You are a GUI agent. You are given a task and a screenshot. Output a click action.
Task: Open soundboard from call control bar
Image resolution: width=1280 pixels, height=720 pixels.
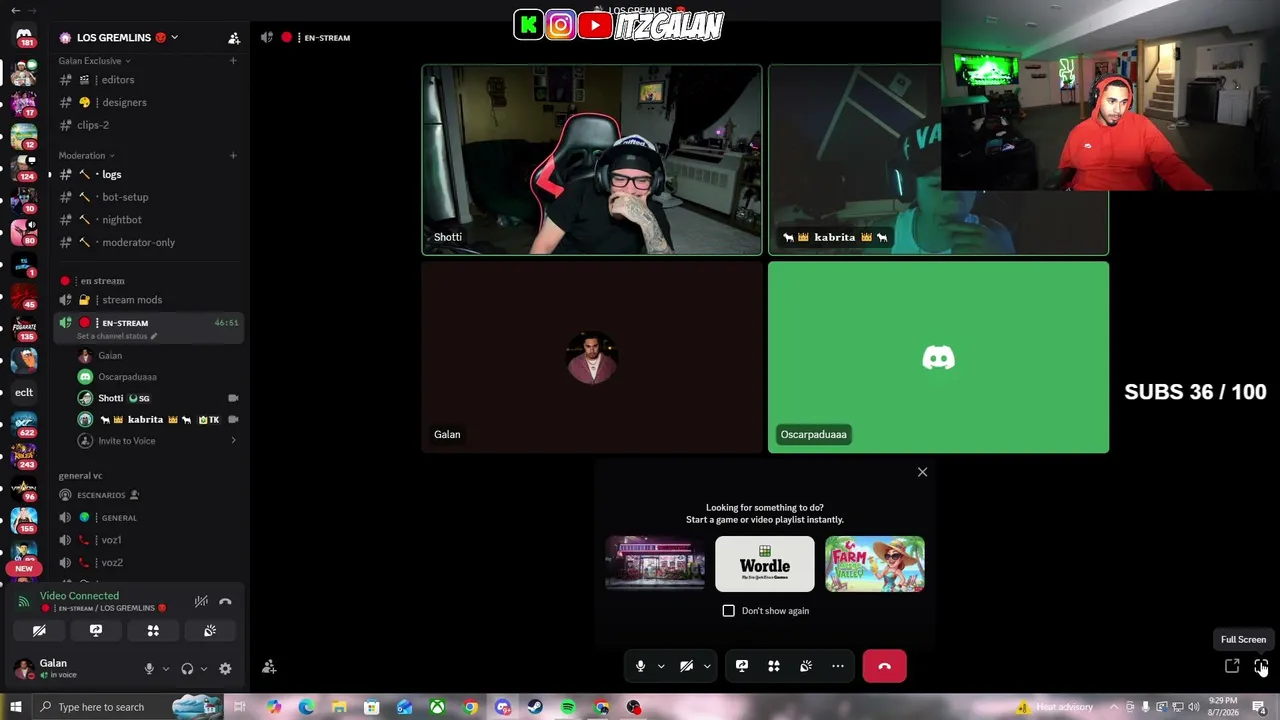point(806,666)
